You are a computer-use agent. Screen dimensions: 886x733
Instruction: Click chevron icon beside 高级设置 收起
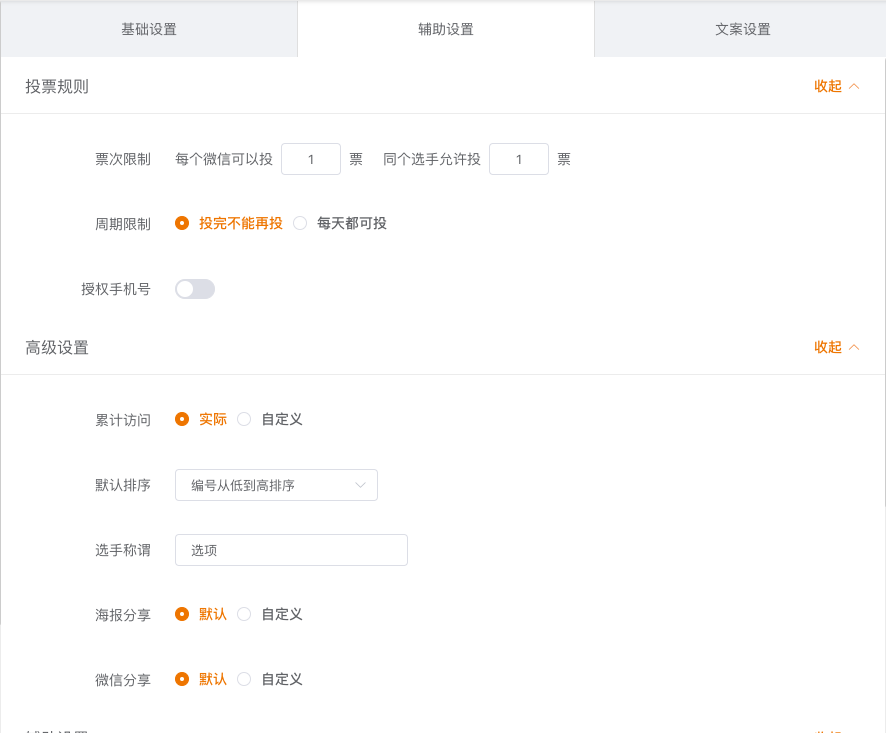click(854, 347)
